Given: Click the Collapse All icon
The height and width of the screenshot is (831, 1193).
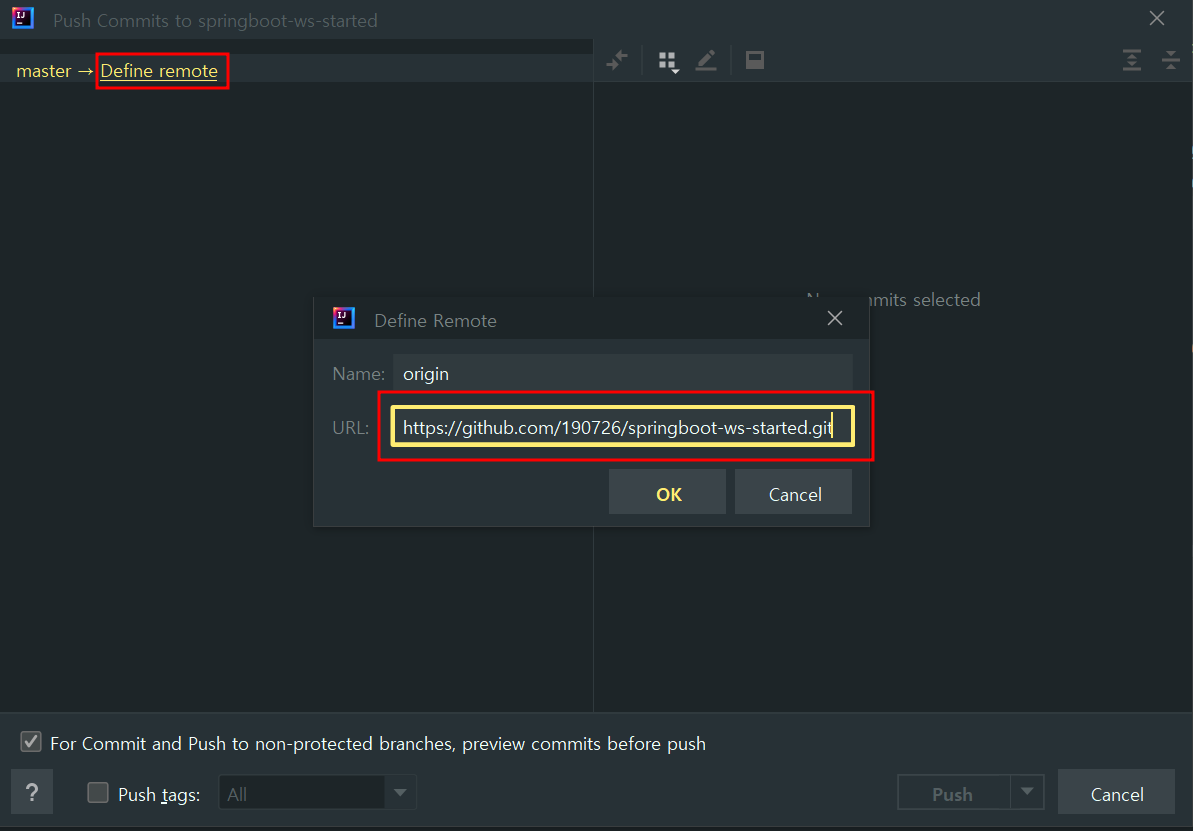Looking at the screenshot, I should coord(1170,61).
